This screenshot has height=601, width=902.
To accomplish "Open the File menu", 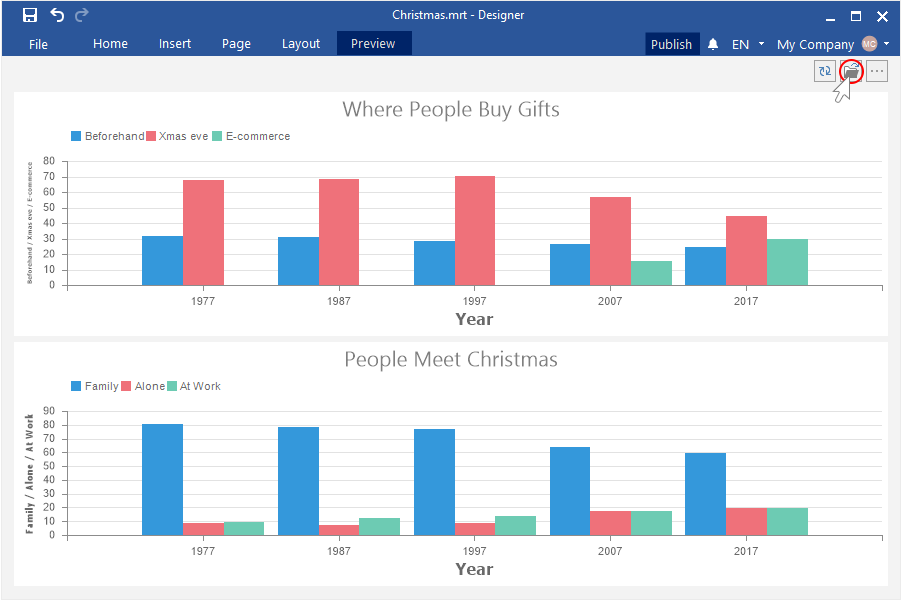I will click(x=39, y=44).
